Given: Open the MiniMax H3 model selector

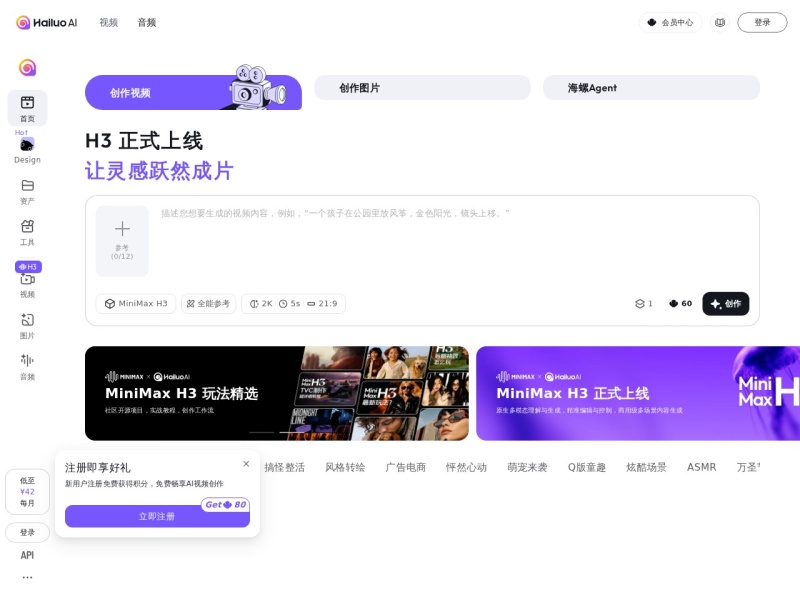Looking at the screenshot, I should (136, 304).
